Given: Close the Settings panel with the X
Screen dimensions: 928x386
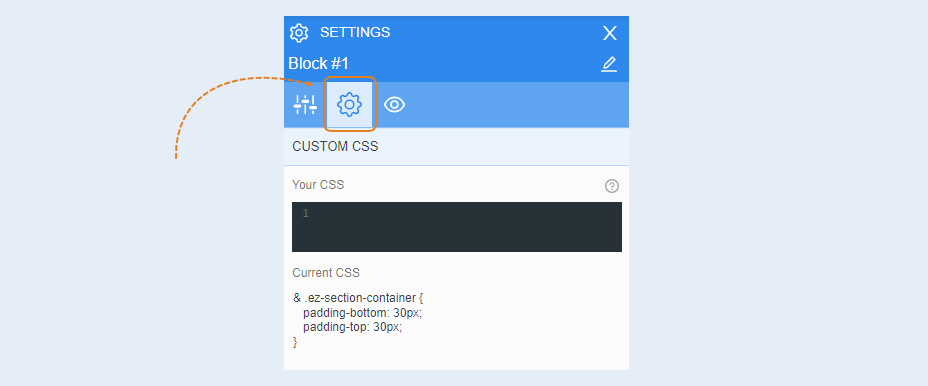Looking at the screenshot, I should coord(610,33).
